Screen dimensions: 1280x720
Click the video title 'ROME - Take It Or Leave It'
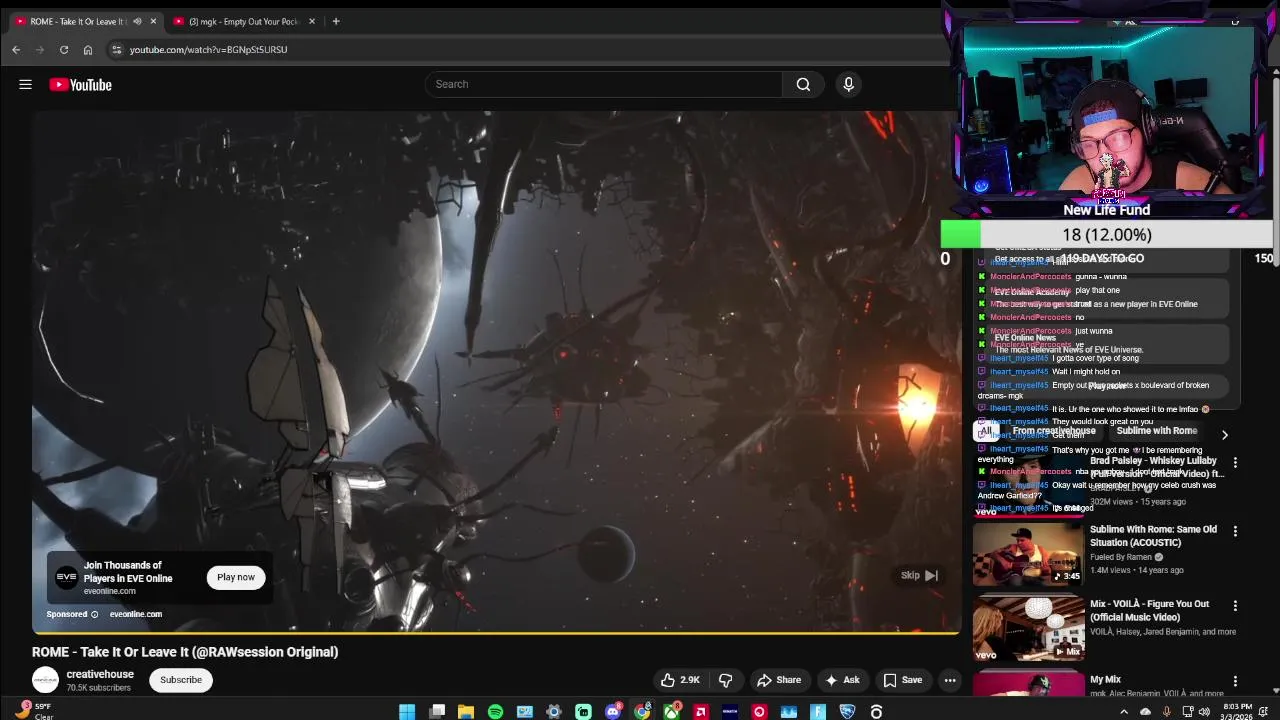coord(185,652)
